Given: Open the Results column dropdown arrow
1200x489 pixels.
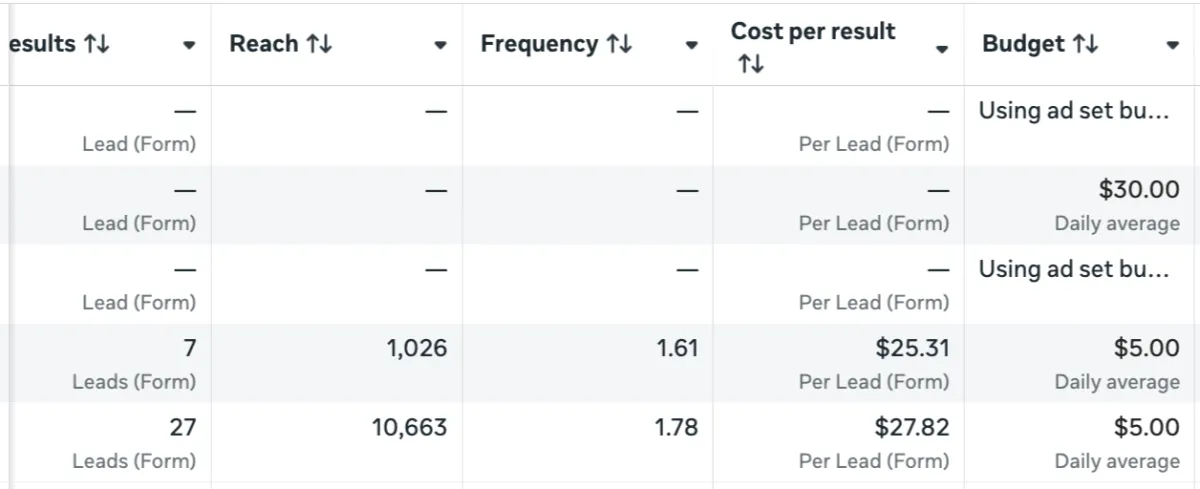Looking at the screenshot, I should pos(189,46).
